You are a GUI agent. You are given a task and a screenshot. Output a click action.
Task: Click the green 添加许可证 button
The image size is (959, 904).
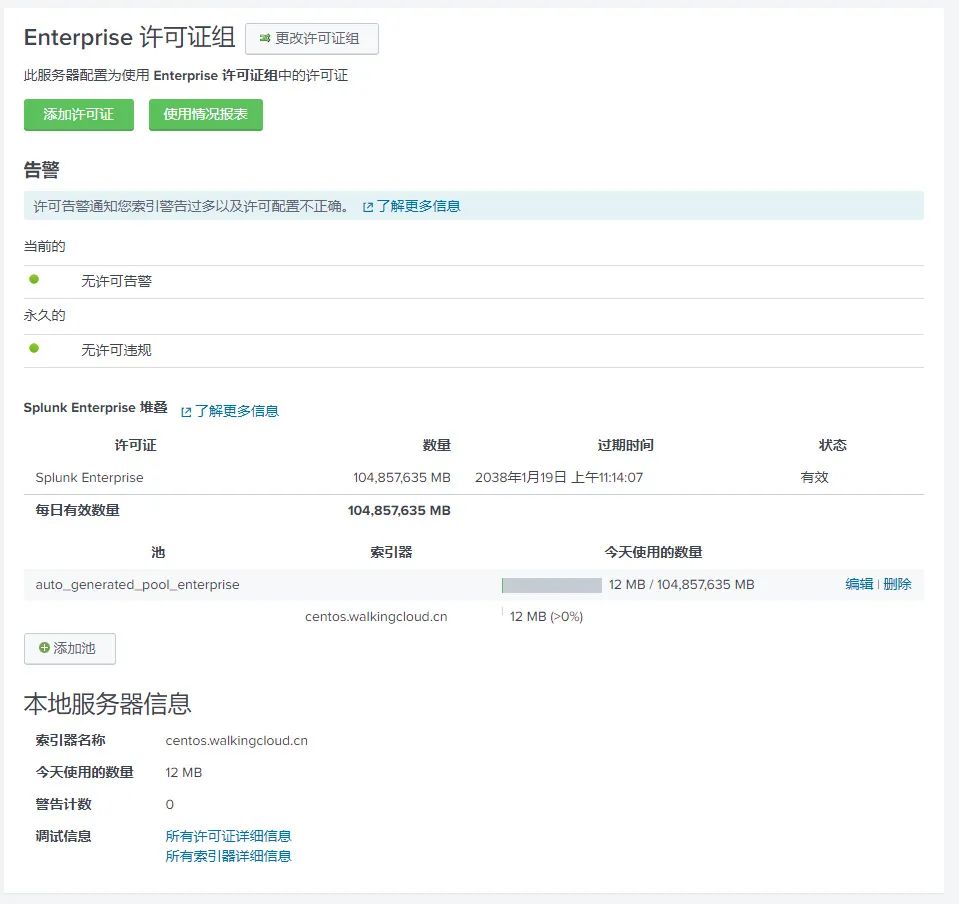[x=79, y=114]
